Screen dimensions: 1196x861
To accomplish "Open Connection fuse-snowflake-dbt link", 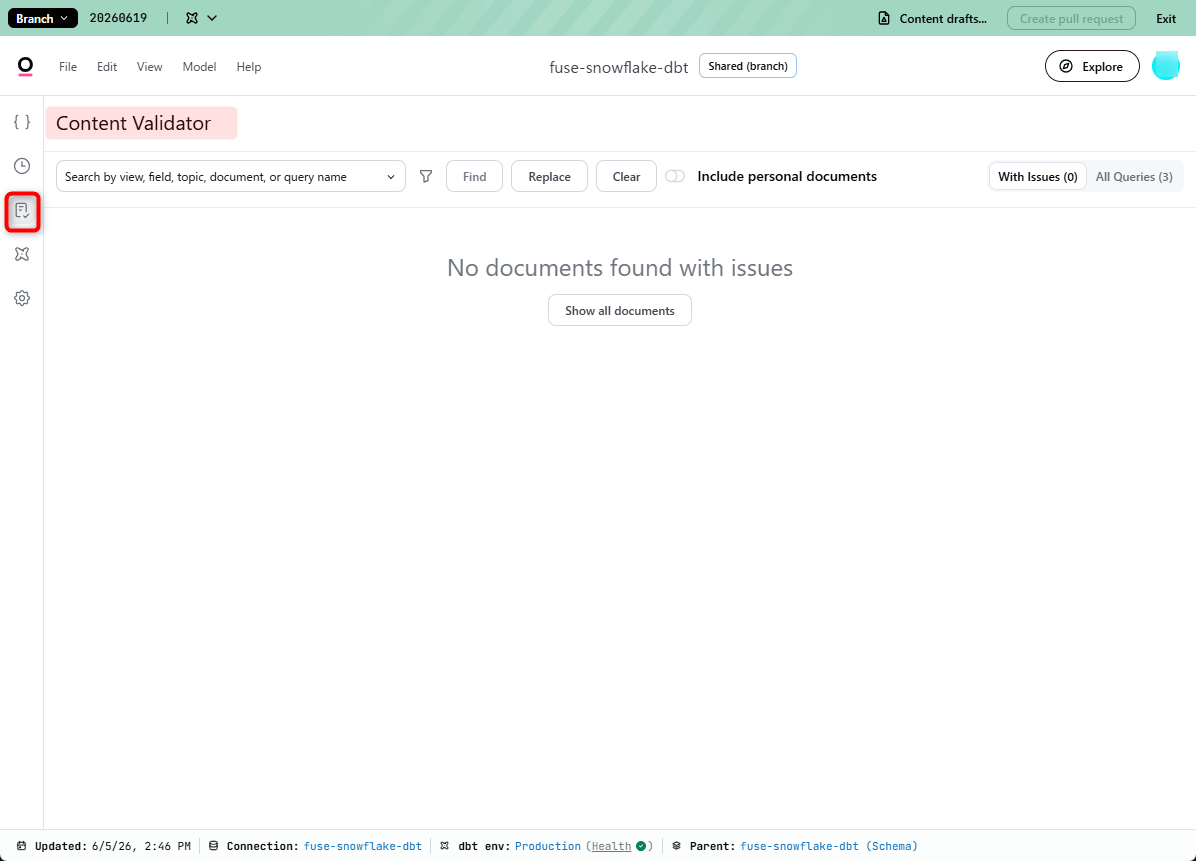I will pyautogui.click(x=362, y=846).
